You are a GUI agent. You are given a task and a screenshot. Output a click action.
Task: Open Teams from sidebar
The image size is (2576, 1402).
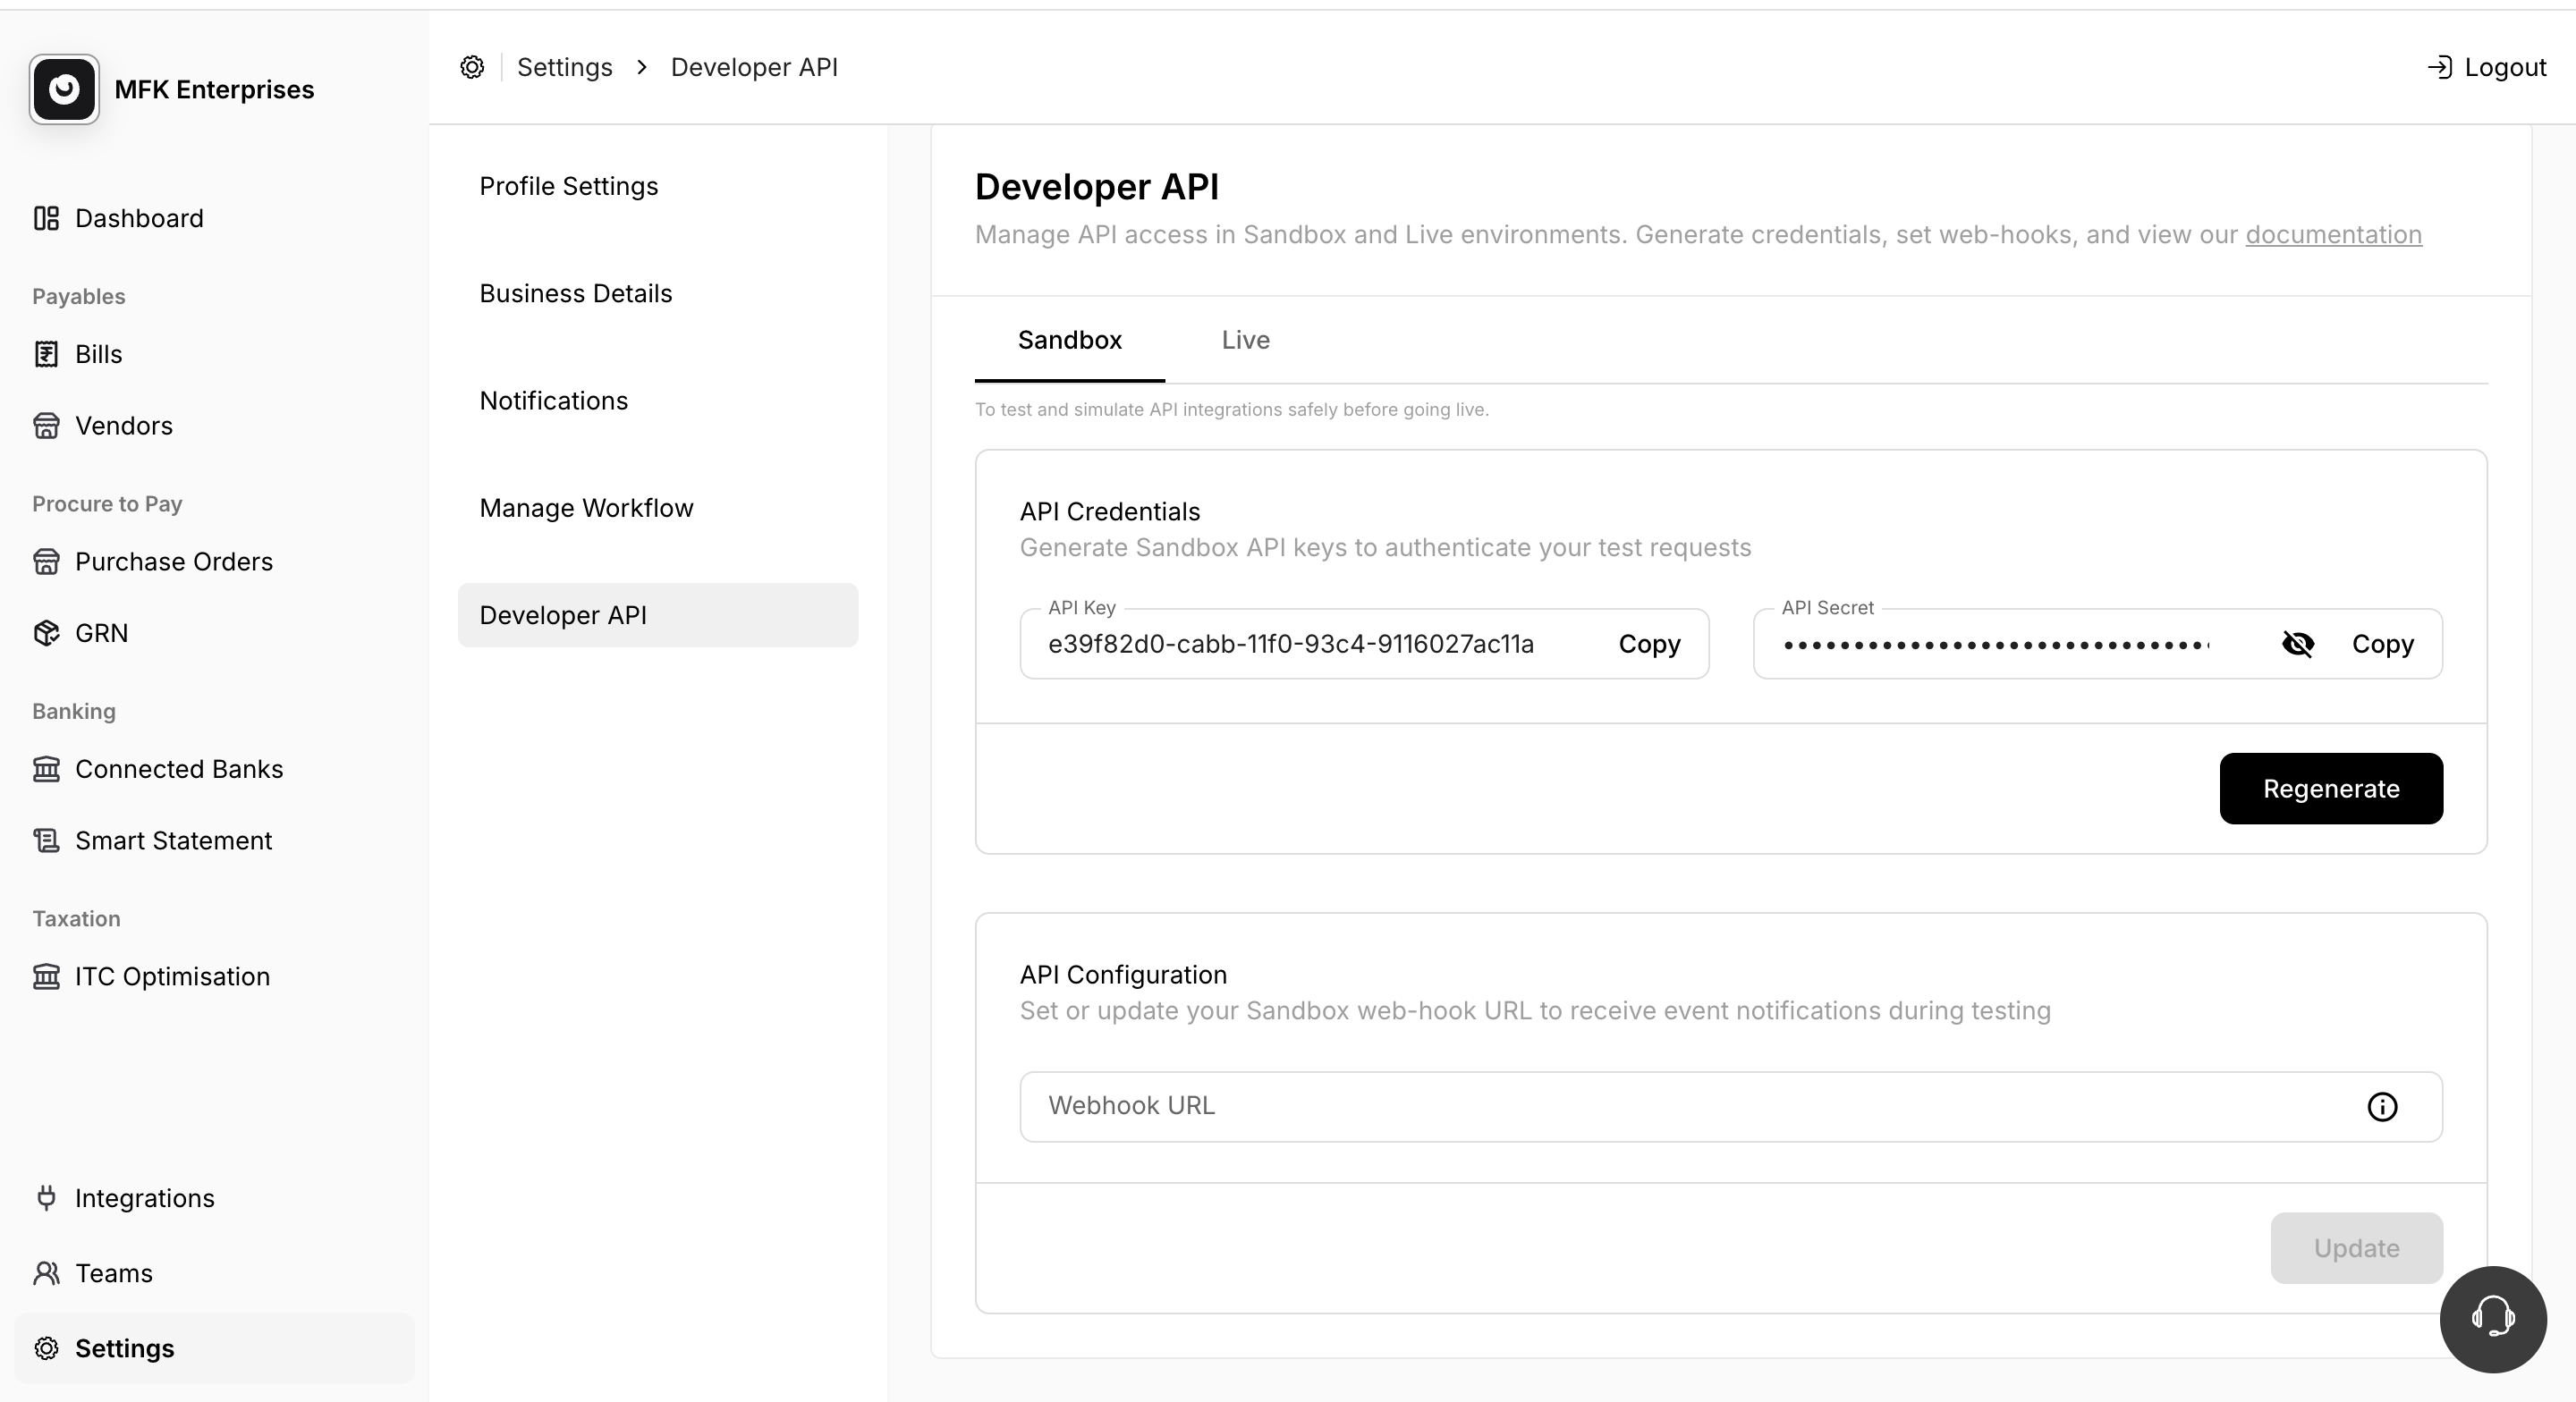(113, 1273)
